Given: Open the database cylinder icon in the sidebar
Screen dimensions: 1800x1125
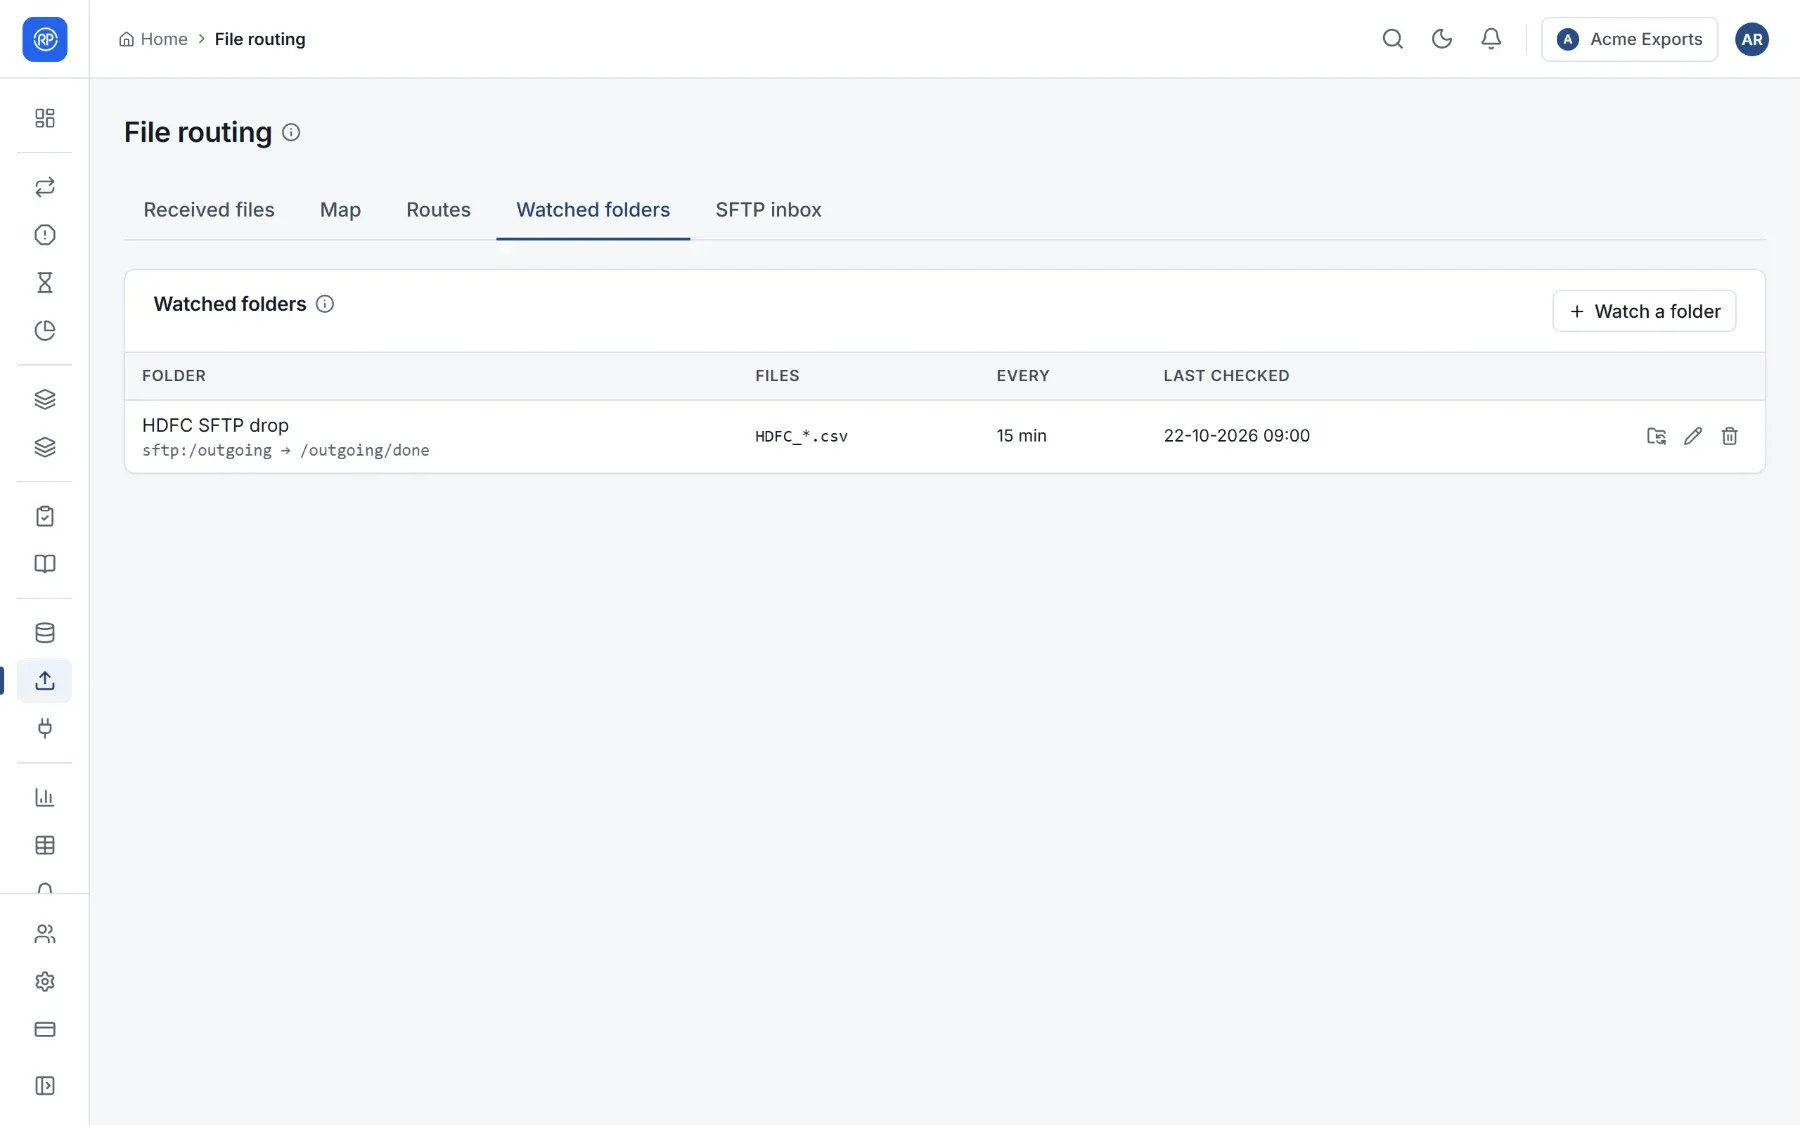Looking at the screenshot, I should tap(45, 633).
